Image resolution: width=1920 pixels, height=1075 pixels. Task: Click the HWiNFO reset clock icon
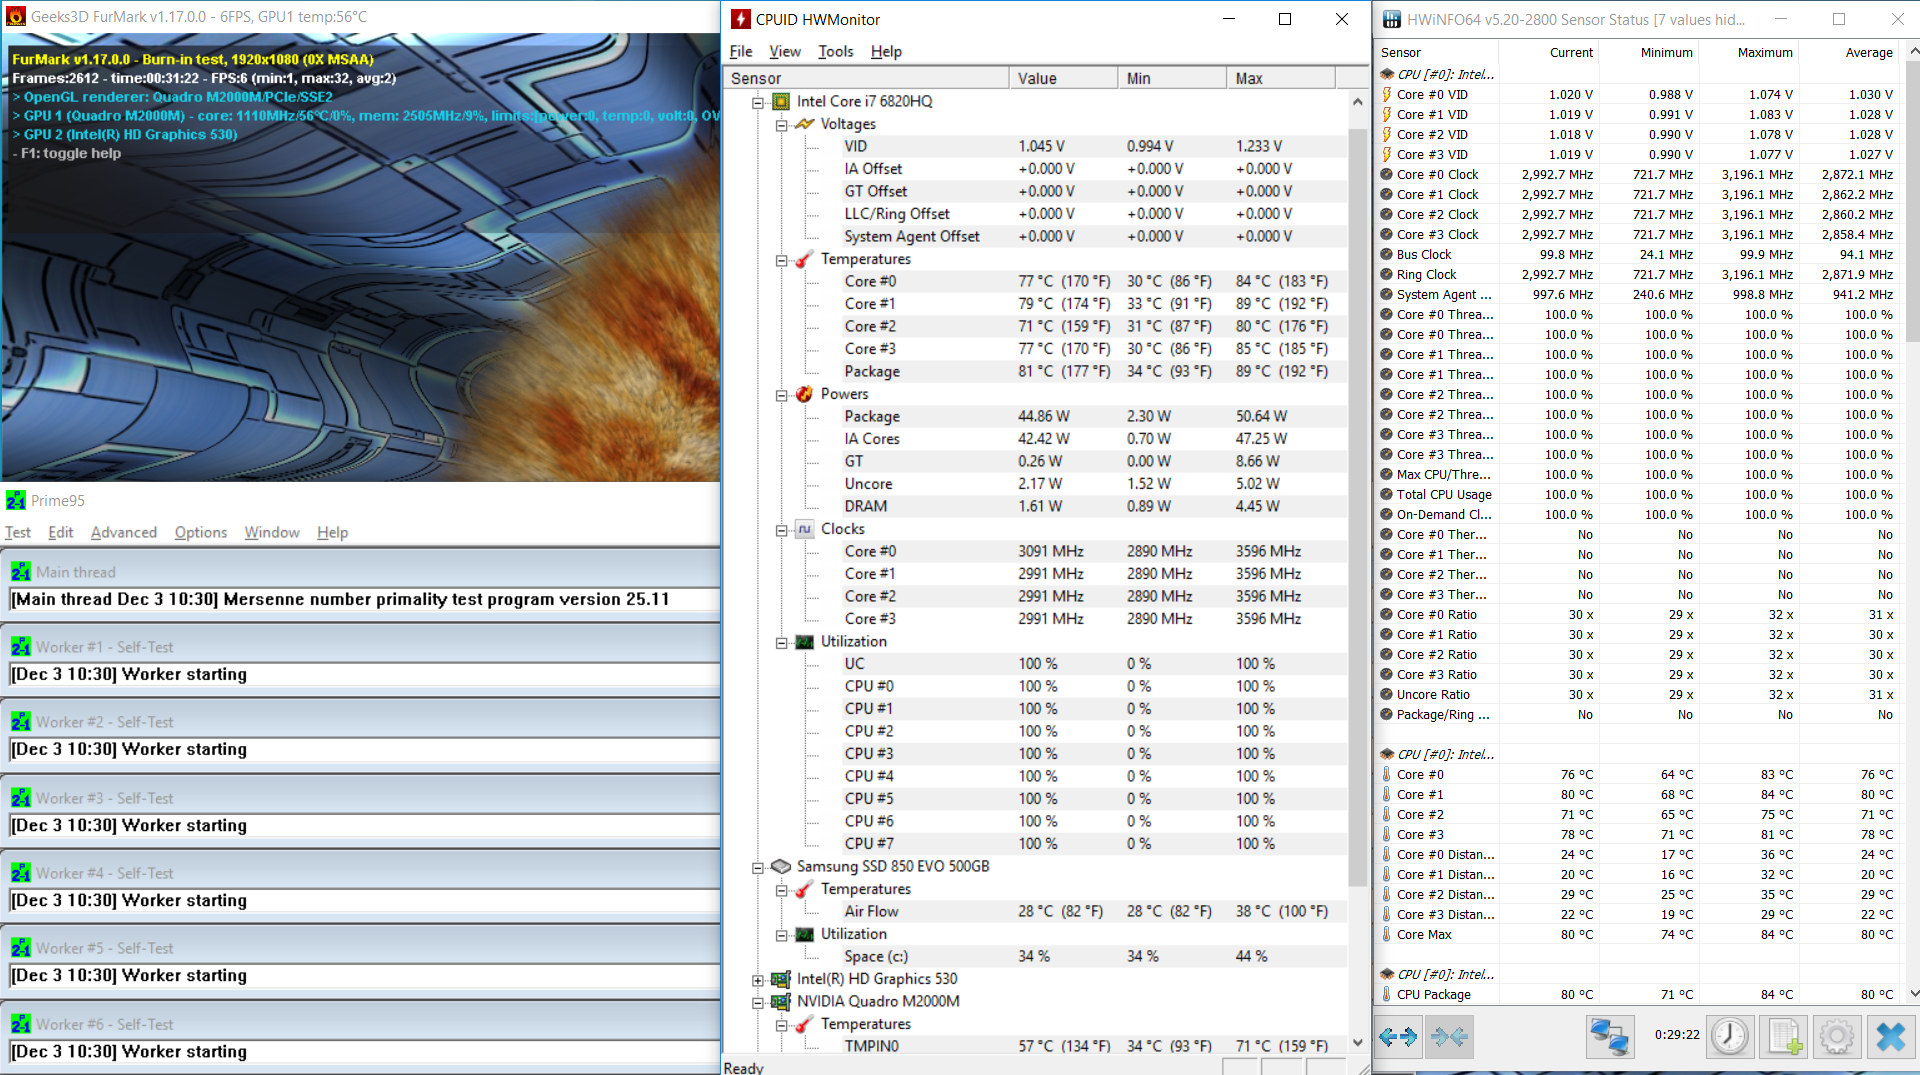[x=1729, y=1037]
